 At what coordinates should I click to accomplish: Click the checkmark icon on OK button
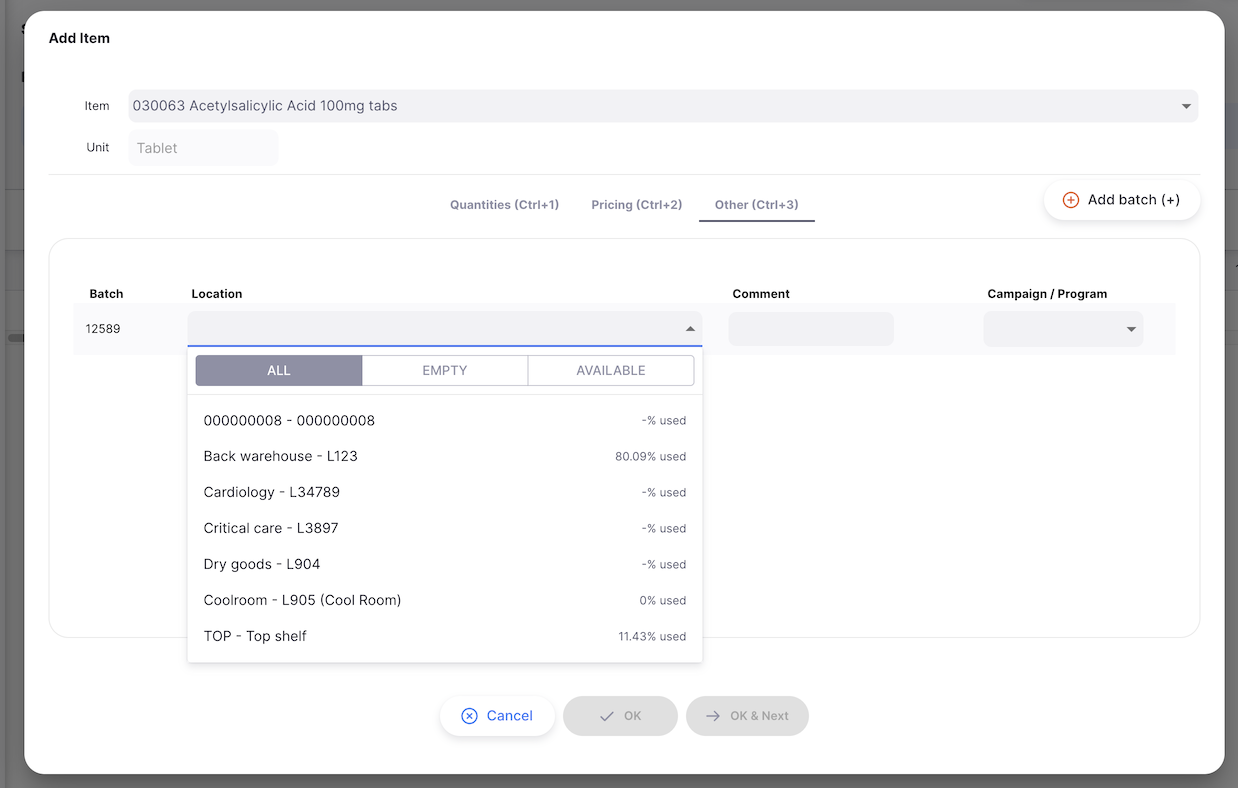coord(606,716)
